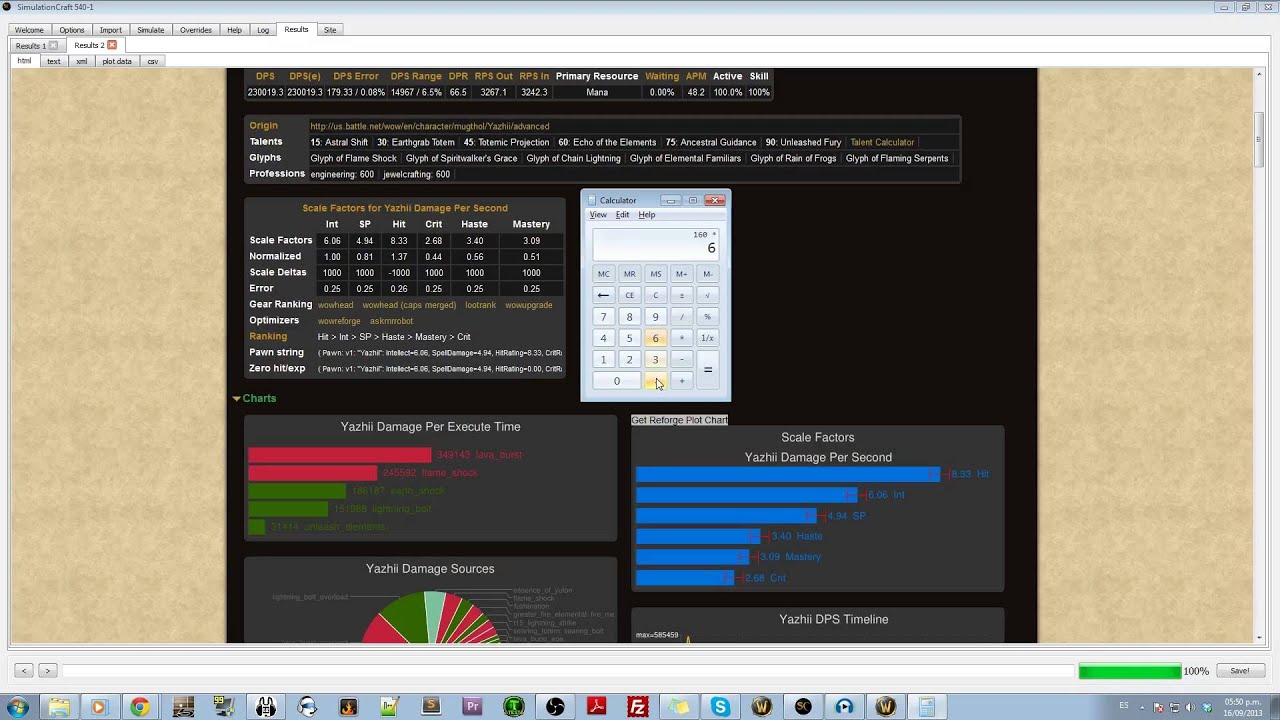The width and height of the screenshot is (1280, 720).
Task: Click the calculator backspace arrow button
Action: click(603, 295)
